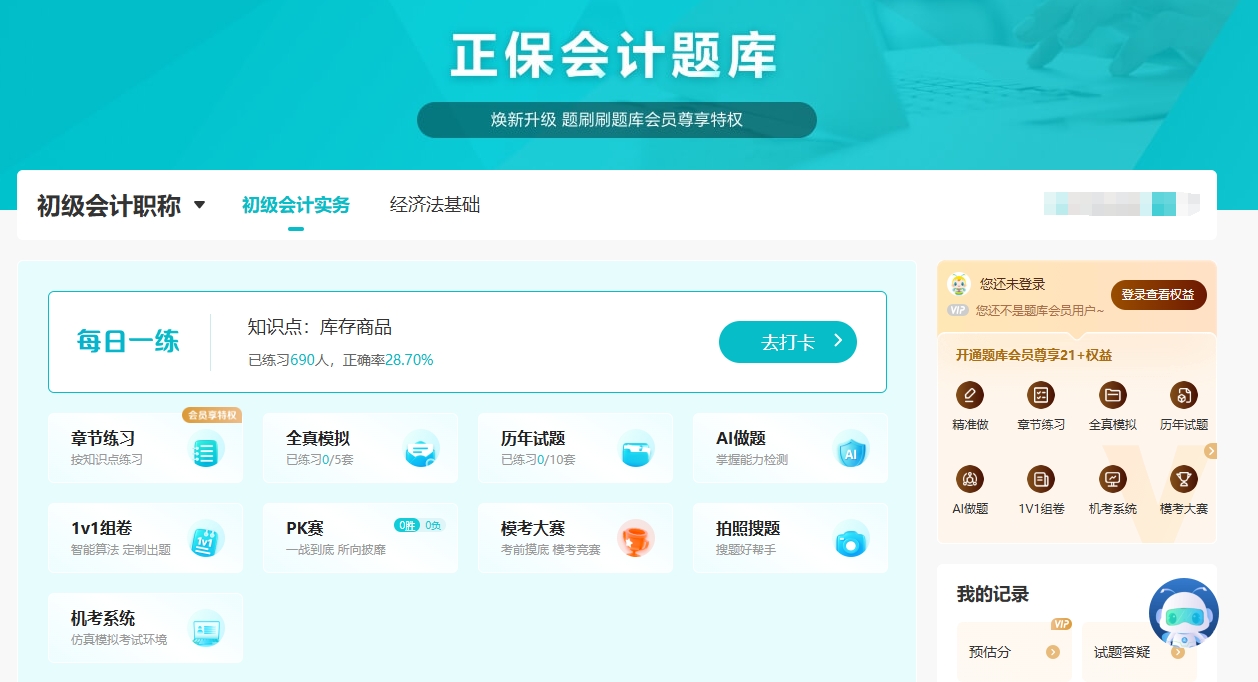The height and width of the screenshot is (682, 1258).
Task: Click 登录查看权益 login button
Action: [x=1158, y=295]
